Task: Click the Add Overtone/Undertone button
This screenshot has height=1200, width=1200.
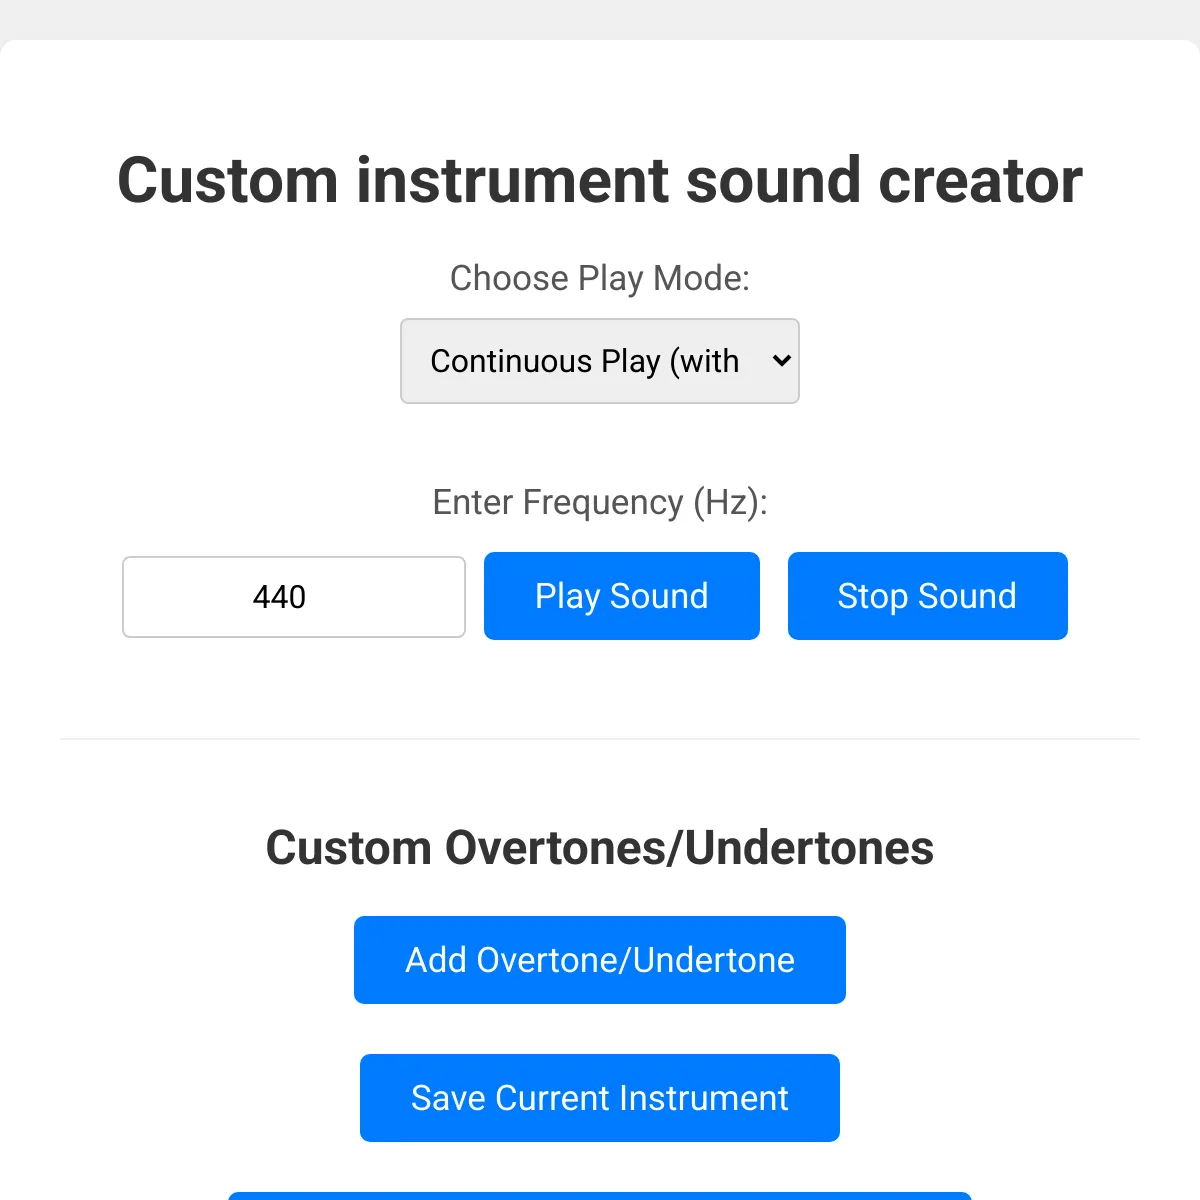Action: coord(600,960)
